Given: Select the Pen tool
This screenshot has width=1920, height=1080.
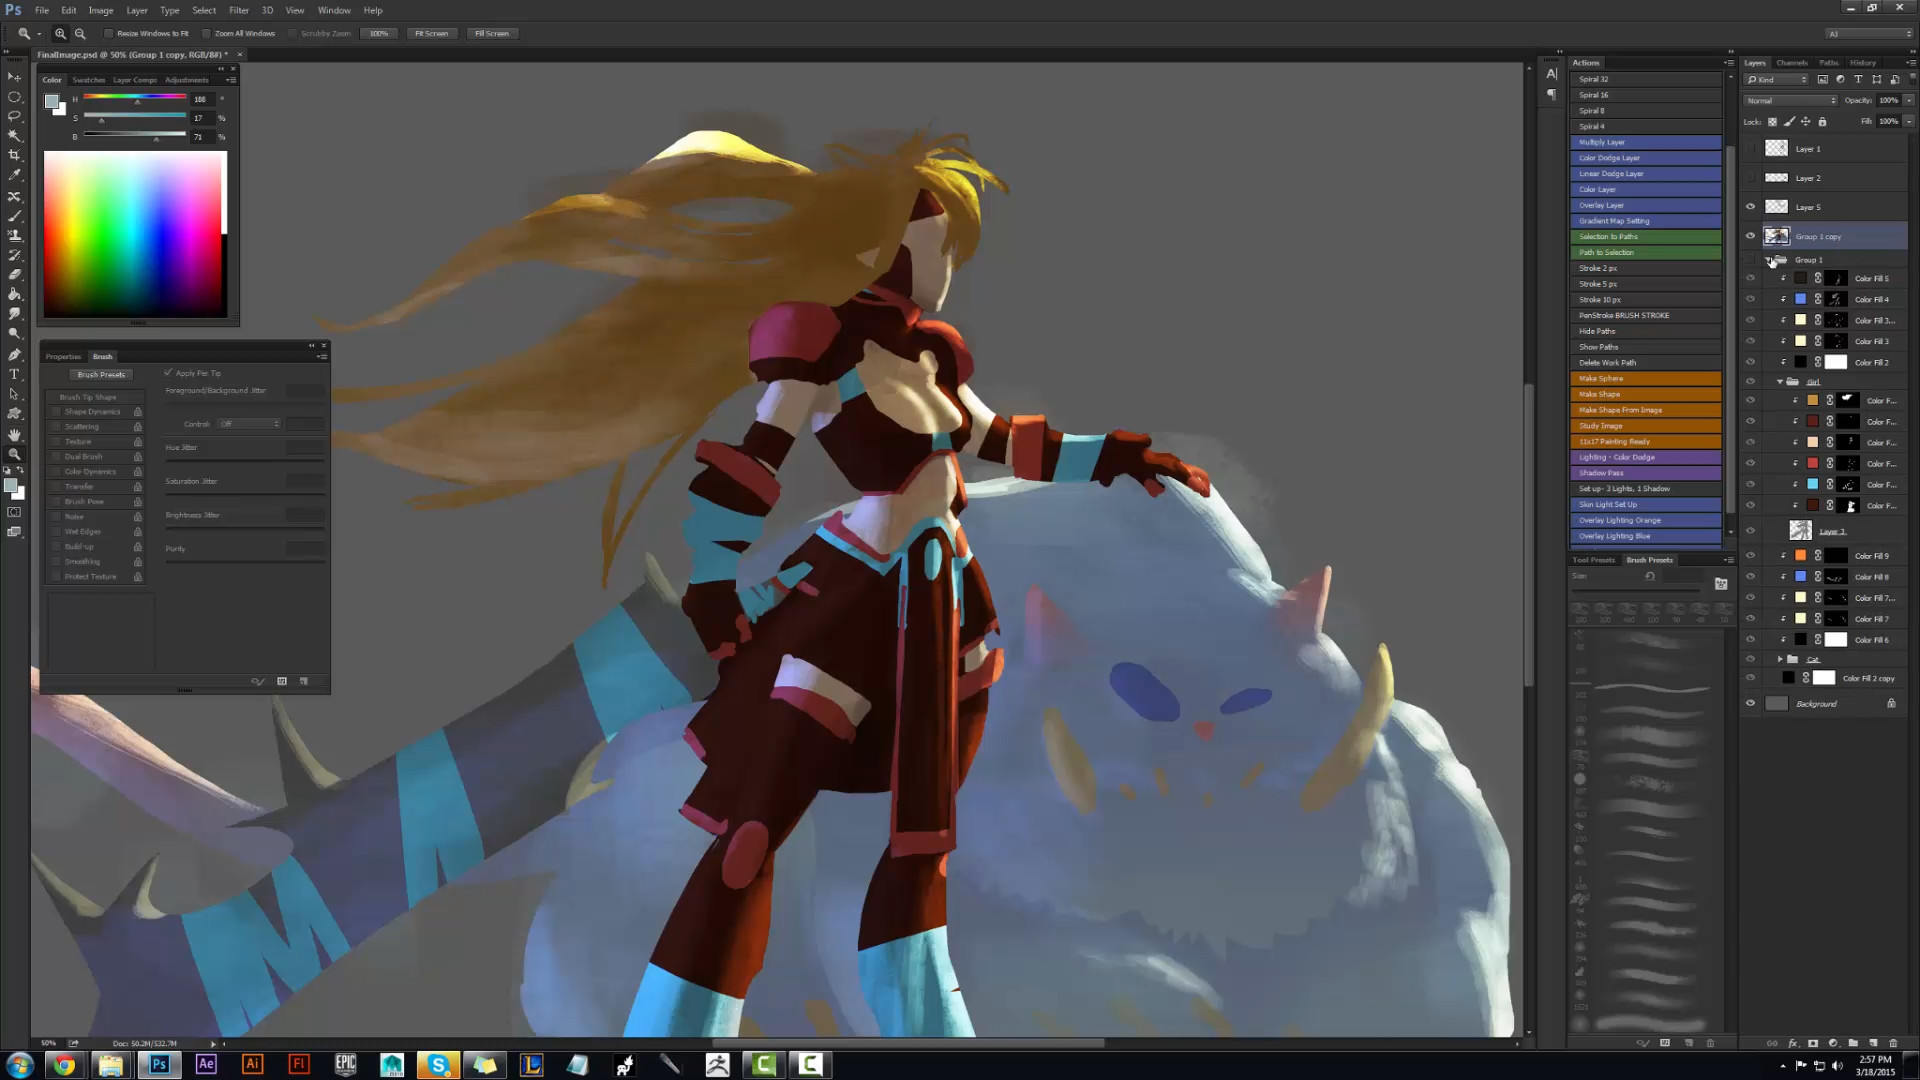Looking at the screenshot, I should [x=14, y=355].
